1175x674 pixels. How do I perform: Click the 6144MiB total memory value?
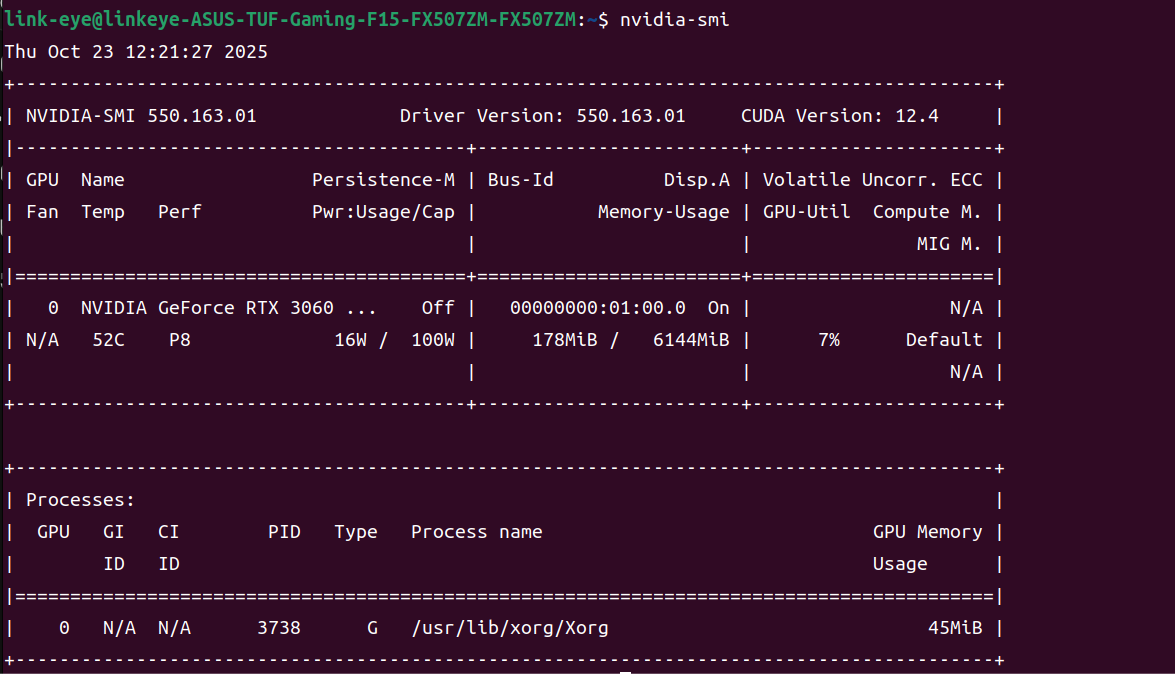(x=691, y=340)
